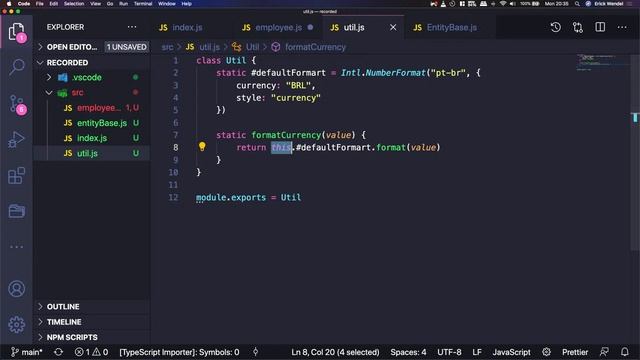Click the main* branch indicator
640x360 pixels.
click(27, 352)
